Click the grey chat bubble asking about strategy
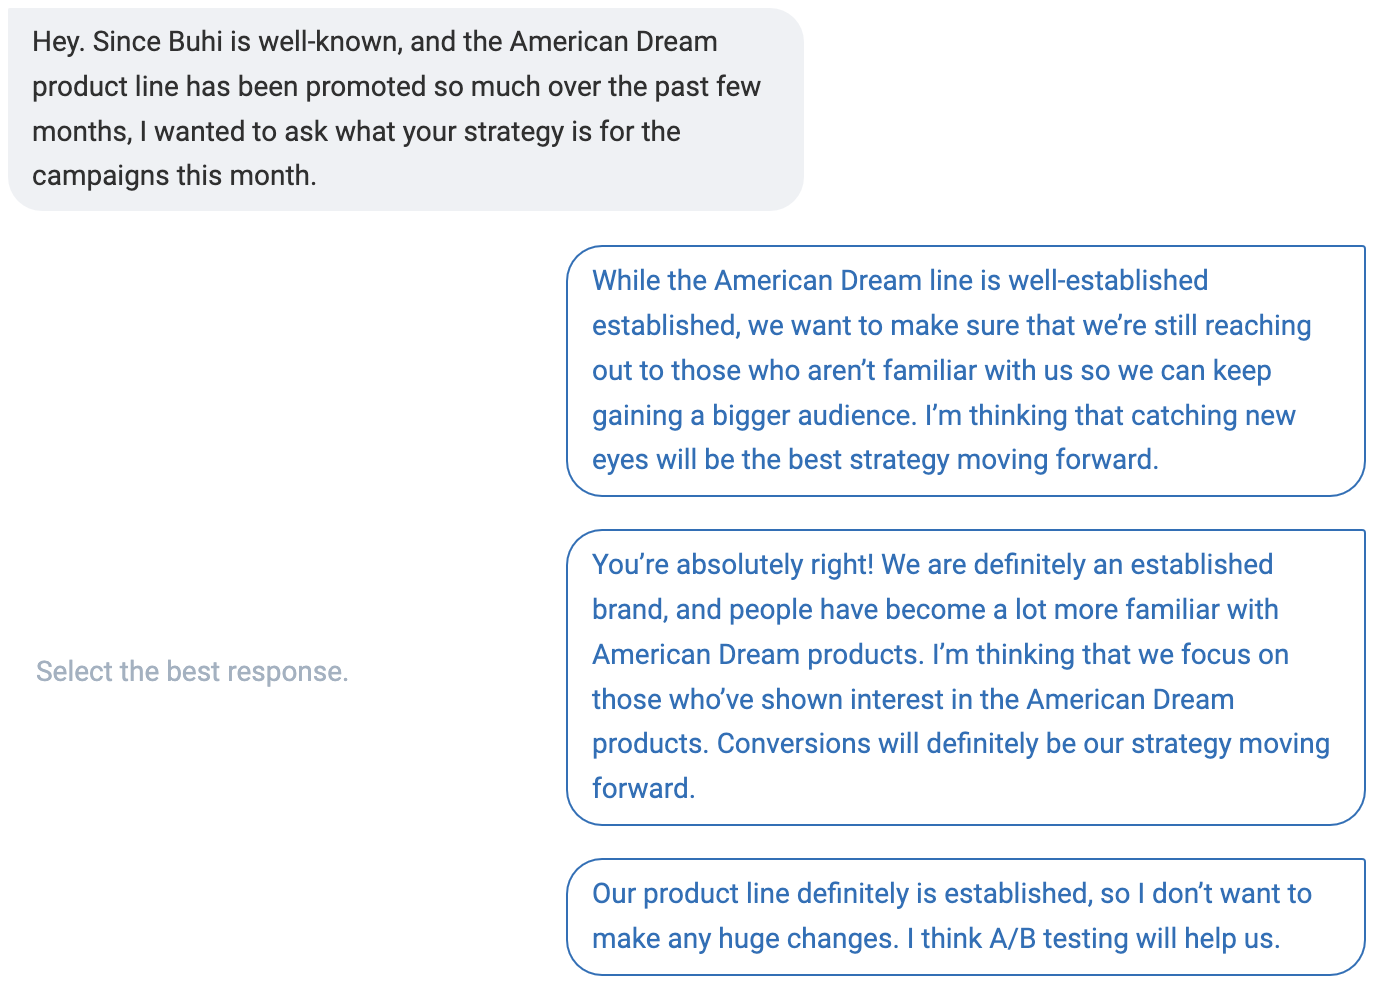The height and width of the screenshot is (1008, 1398). [x=405, y=109]
